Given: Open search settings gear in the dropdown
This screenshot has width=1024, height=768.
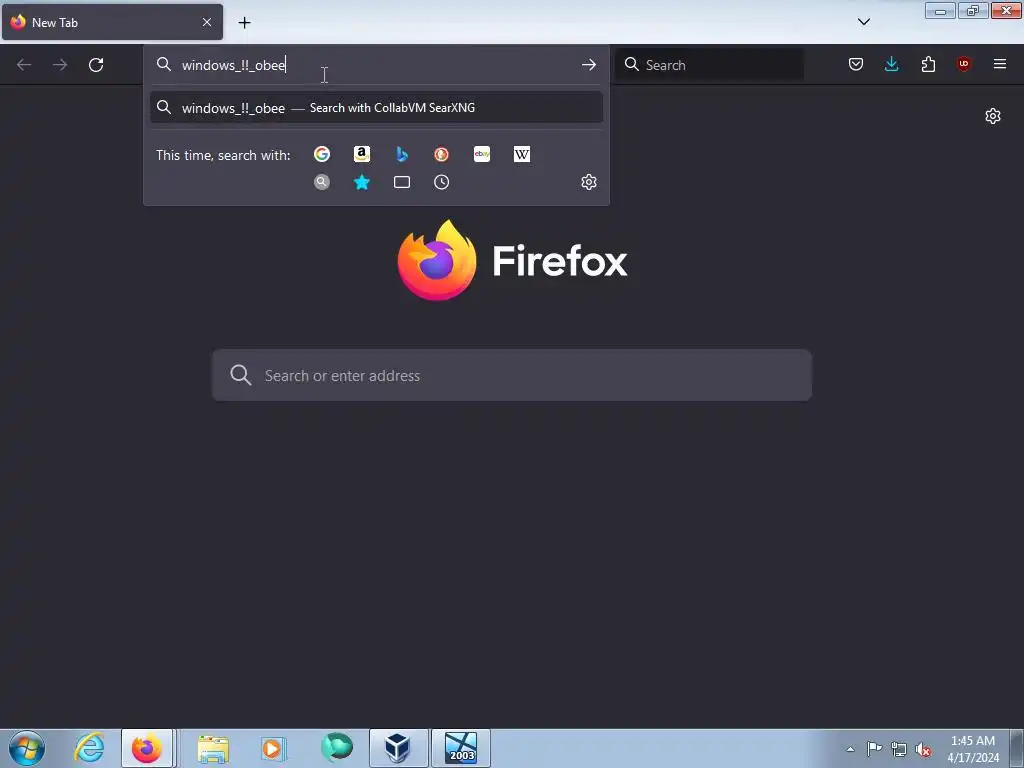Looking at the screenshot, I should 588,182.
